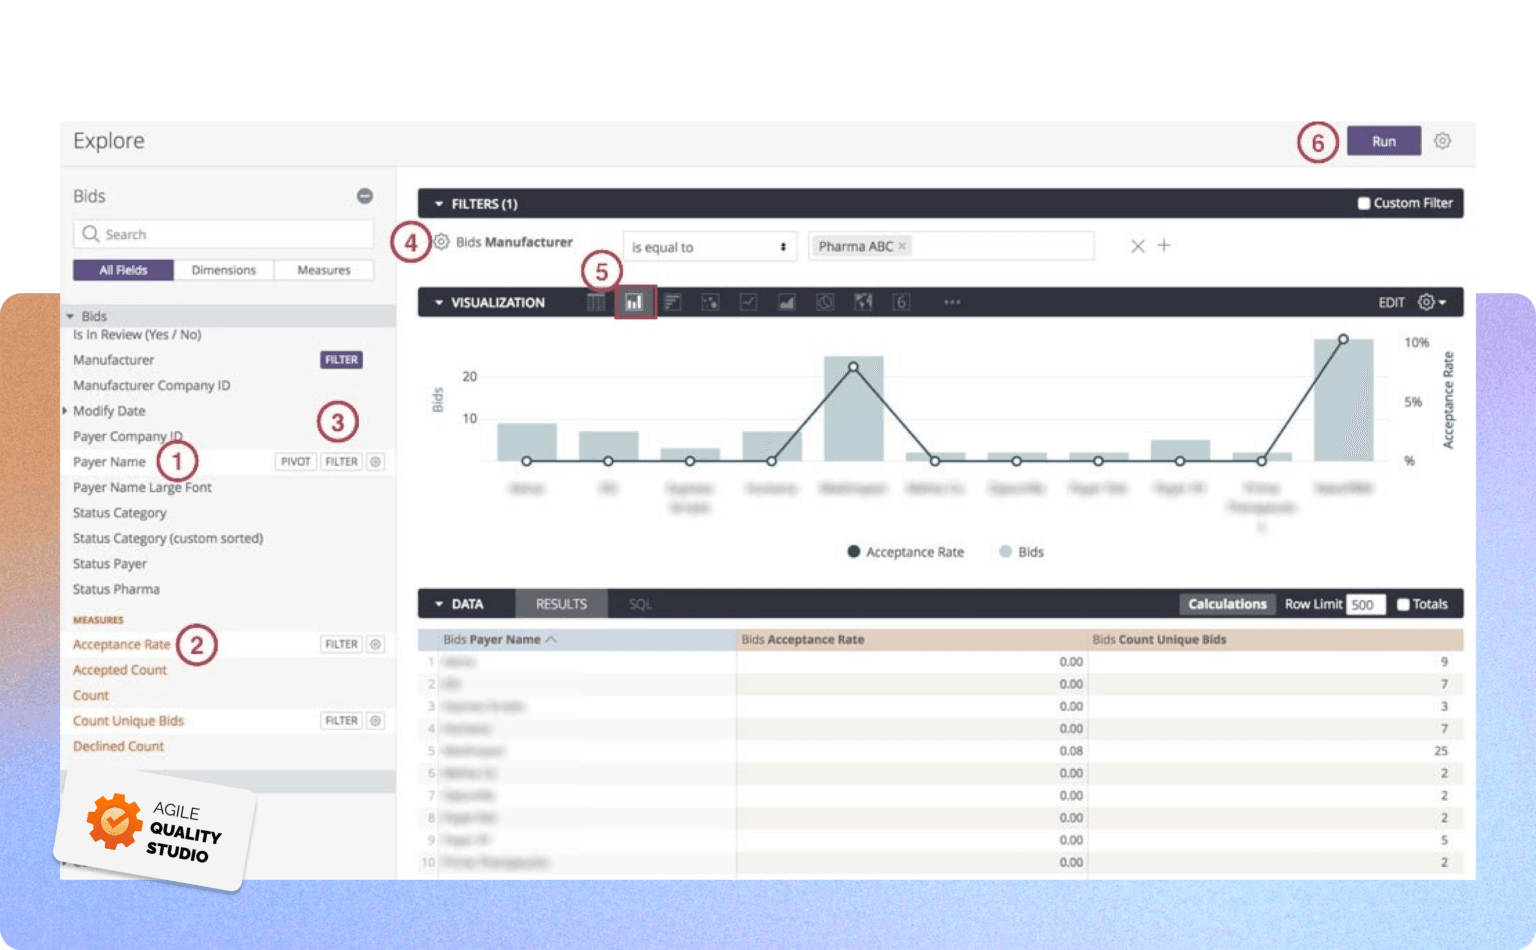
Task: Expand the Modify Date field
Action: pos(65,410)
